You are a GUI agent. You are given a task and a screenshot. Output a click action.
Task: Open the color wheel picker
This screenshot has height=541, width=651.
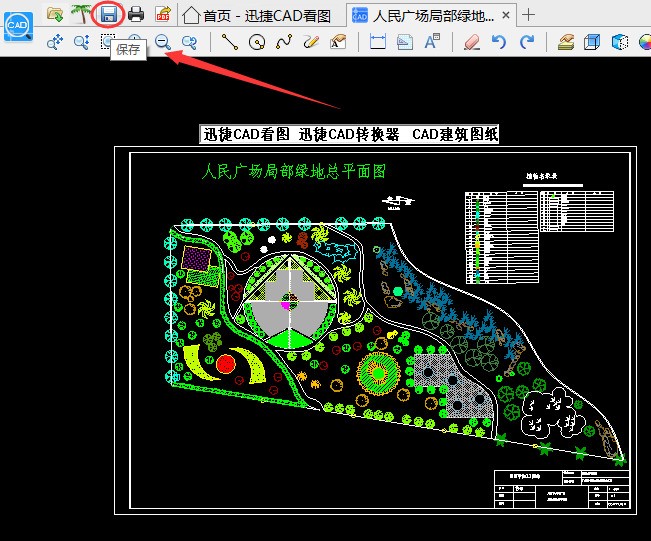click(620, 42)
